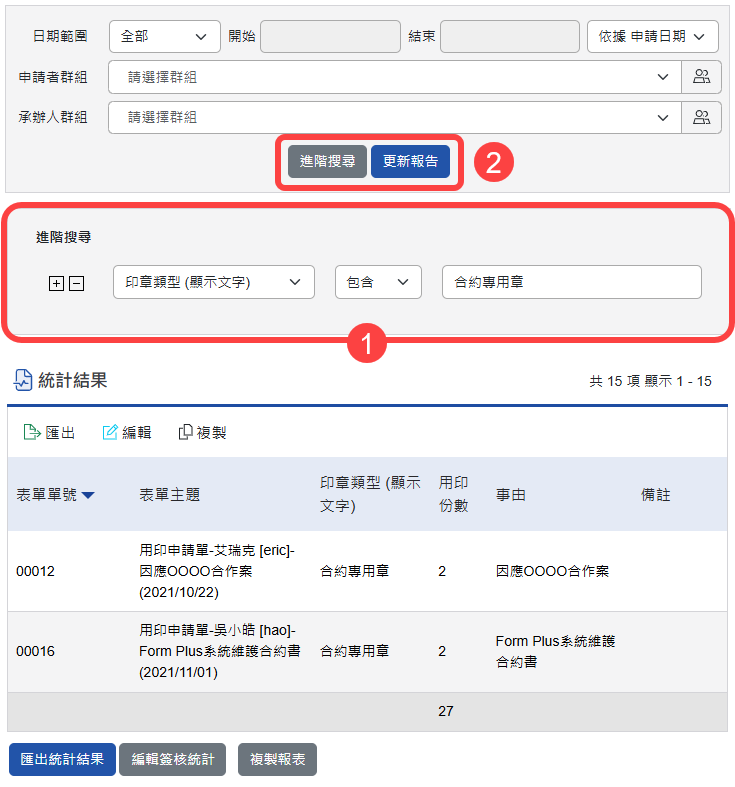
Task: Click 合約專用章 seal type in row 00016
Action: [354, 651]
